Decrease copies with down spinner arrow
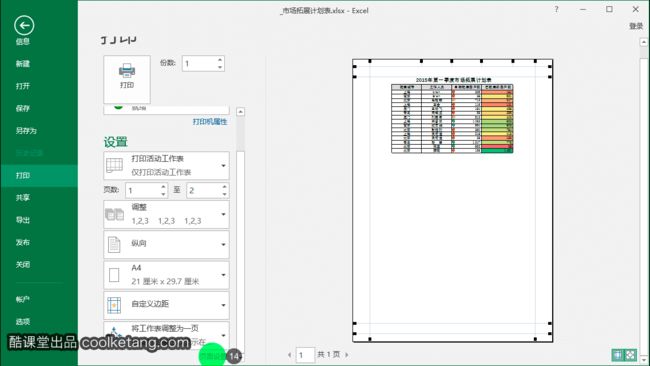650x366 pixels. (220, 67)
